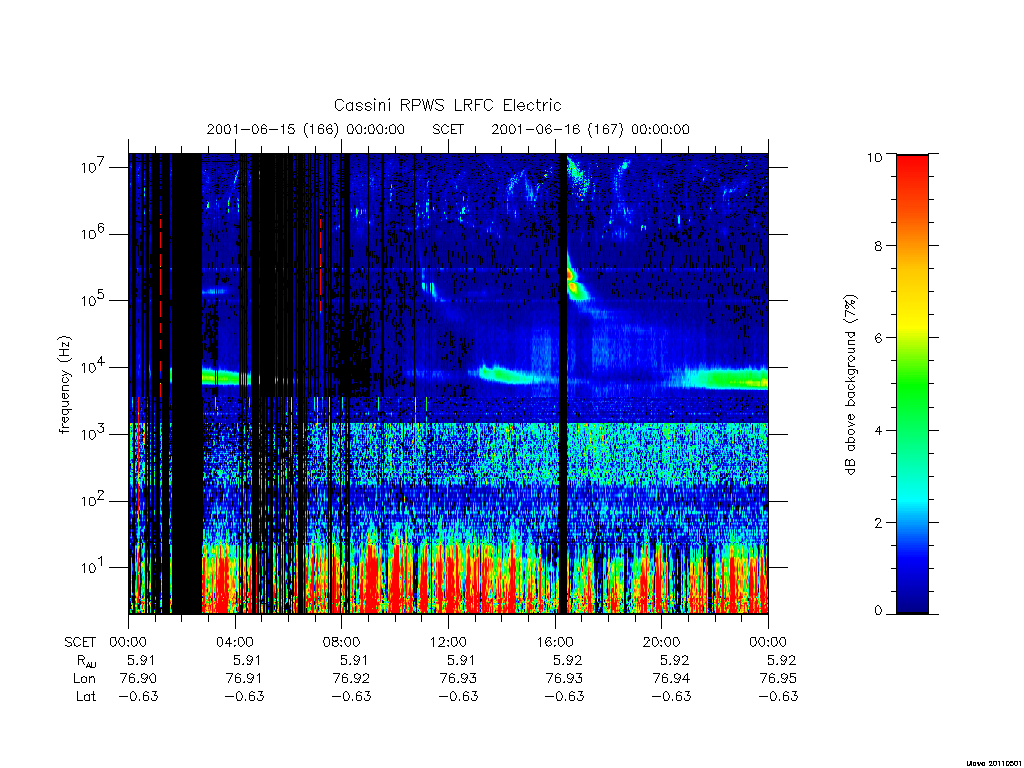Click the 'Cassini RPWS LRFC Electric' title

click(x=447, y=105)
